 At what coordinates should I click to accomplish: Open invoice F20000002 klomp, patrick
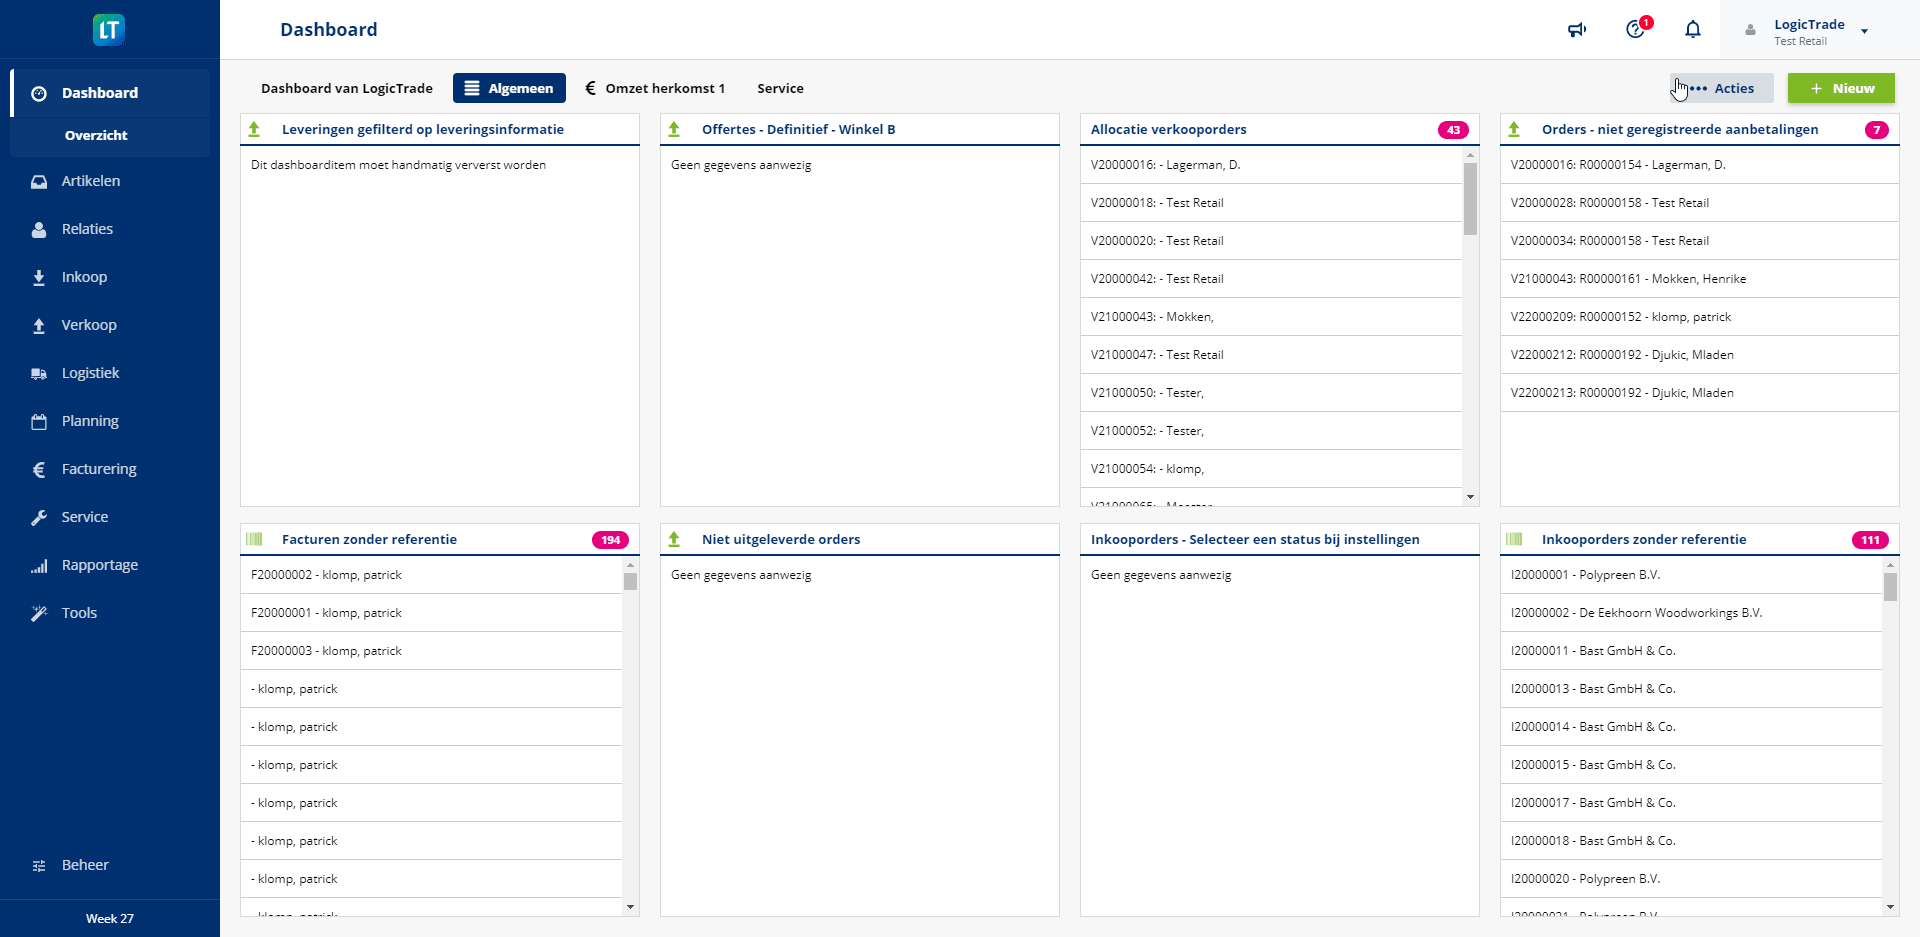(x=326, y=575)
